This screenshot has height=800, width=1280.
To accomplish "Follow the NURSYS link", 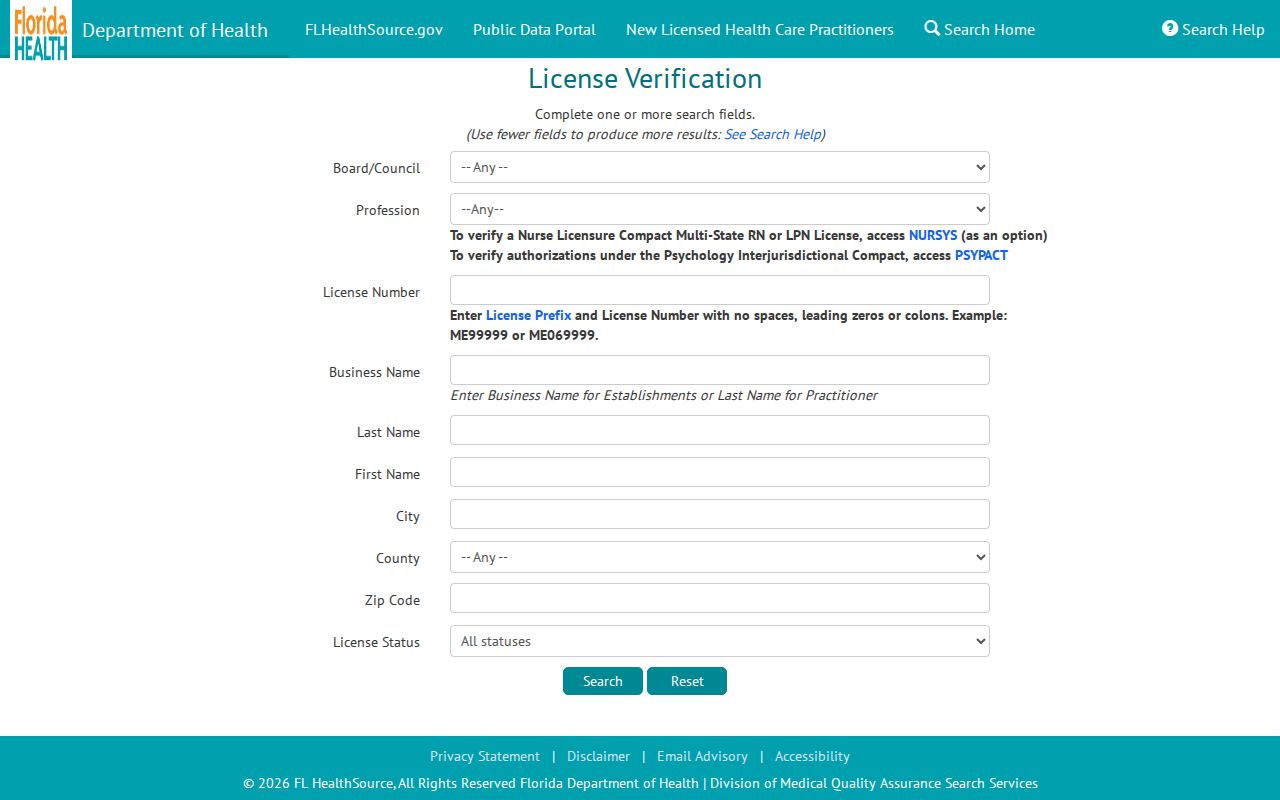I will (x=933, y=236).
